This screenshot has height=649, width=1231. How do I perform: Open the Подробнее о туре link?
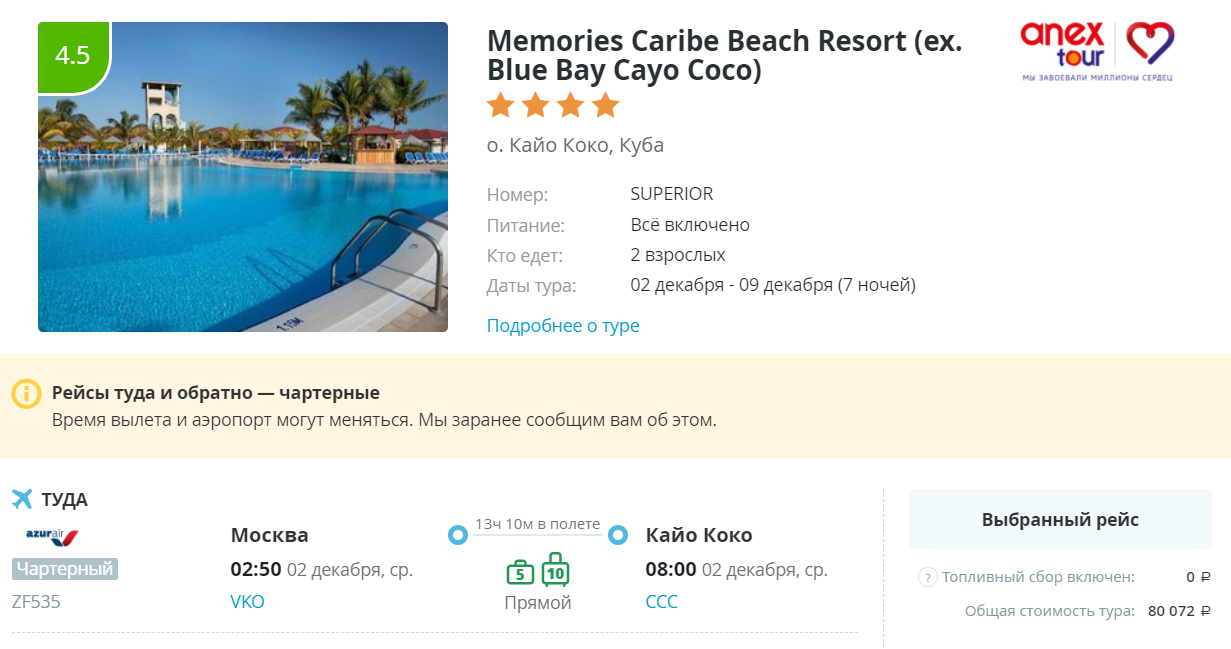pyautogui.click(x=563, y=326)
